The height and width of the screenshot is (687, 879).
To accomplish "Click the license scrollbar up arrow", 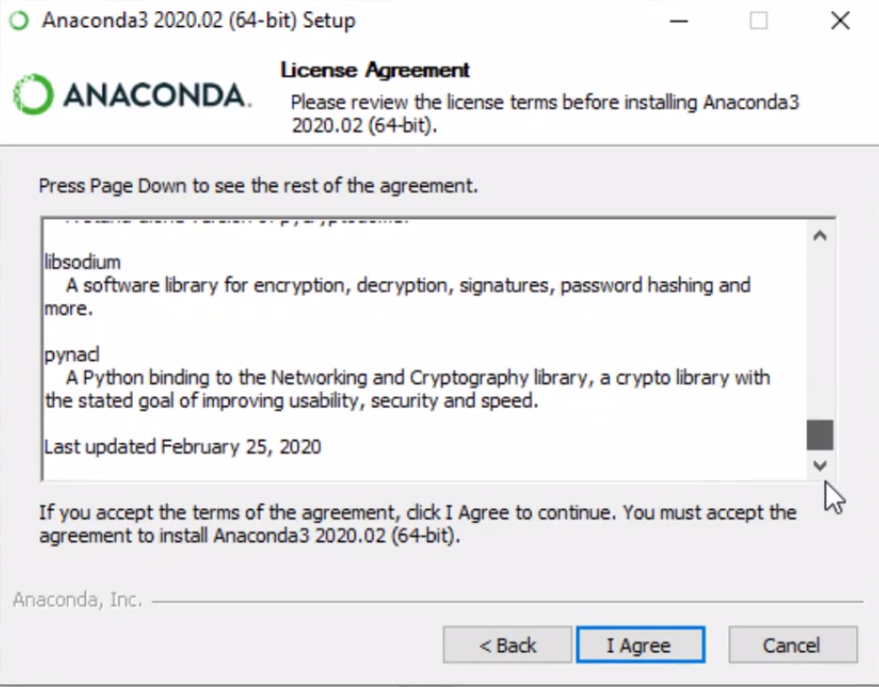I will (x=820, y=236).
